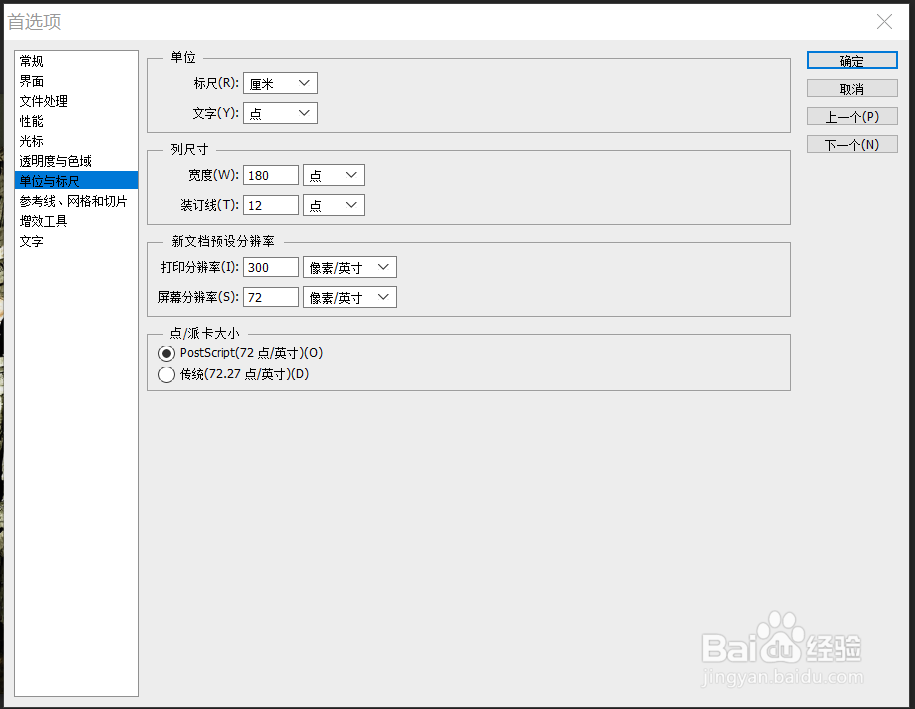The image size is (915, 709).
Task: Click the 屏幕分辨率 field showing 72
Action: (271, 297)
